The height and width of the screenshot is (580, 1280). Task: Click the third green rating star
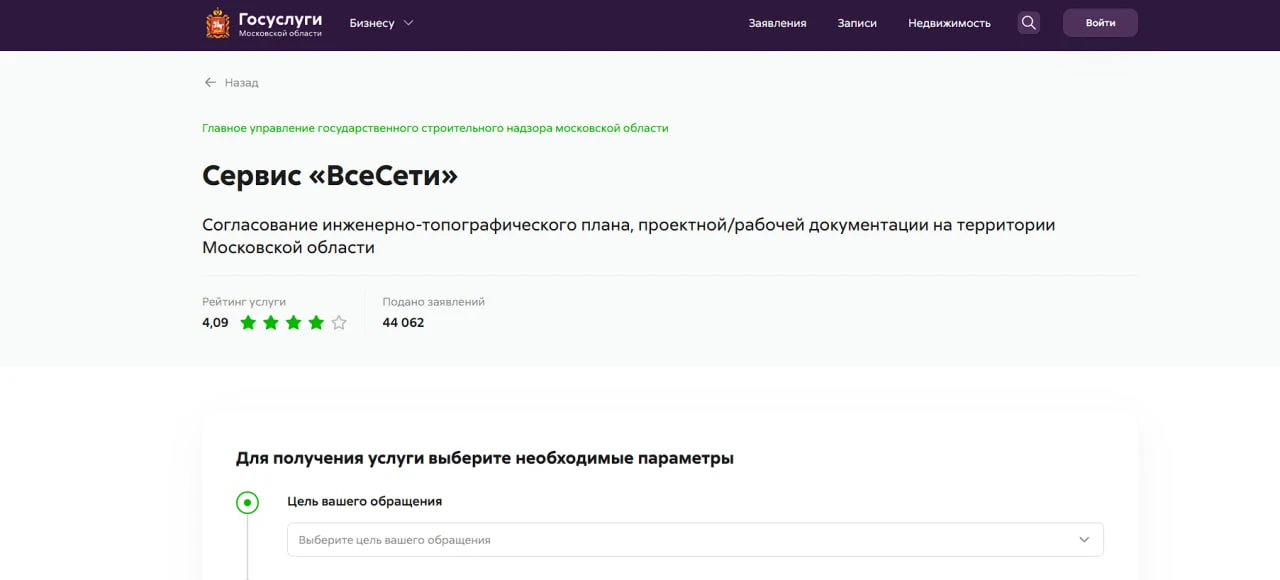point(294,322)
